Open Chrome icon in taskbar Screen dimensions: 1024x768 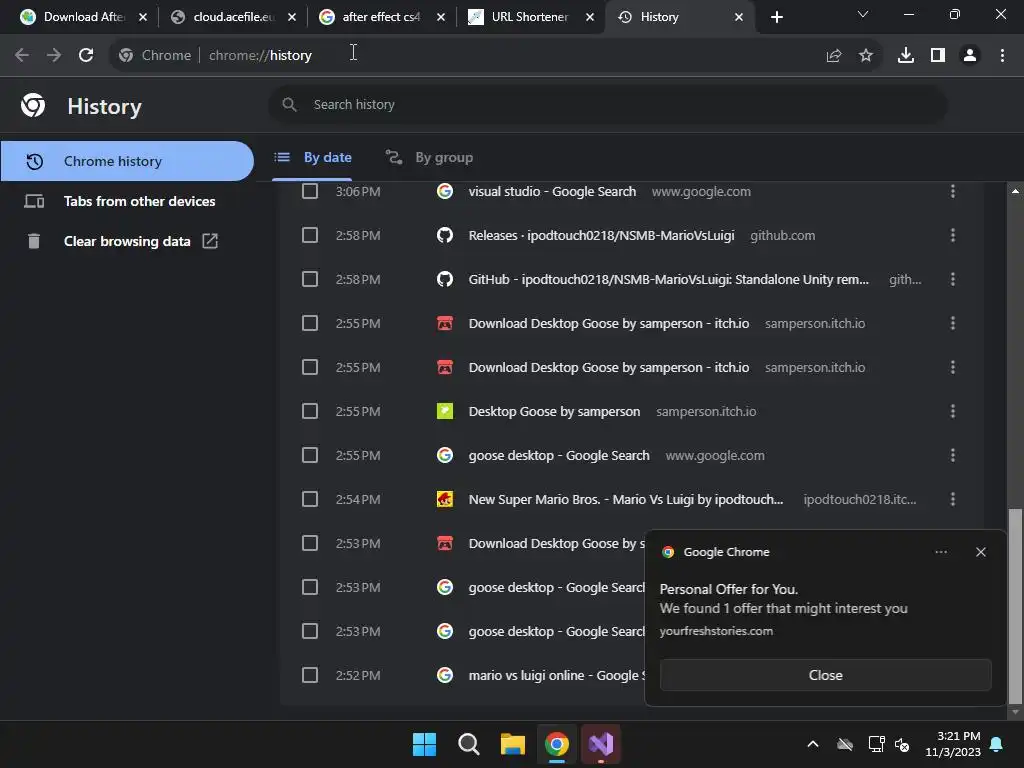click(x=557, y=744)
